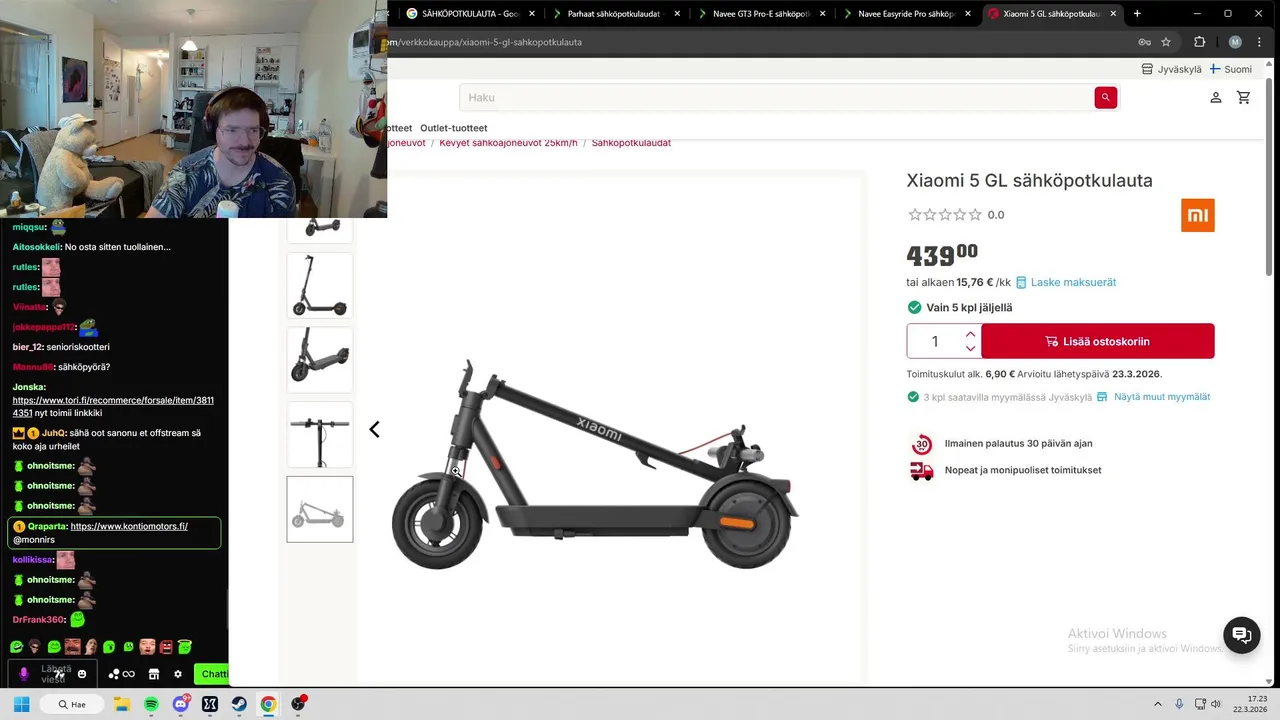Viewport: 1280px width, 720px height.
Task: Click the product quantity input field
Action: click(935, 341)
